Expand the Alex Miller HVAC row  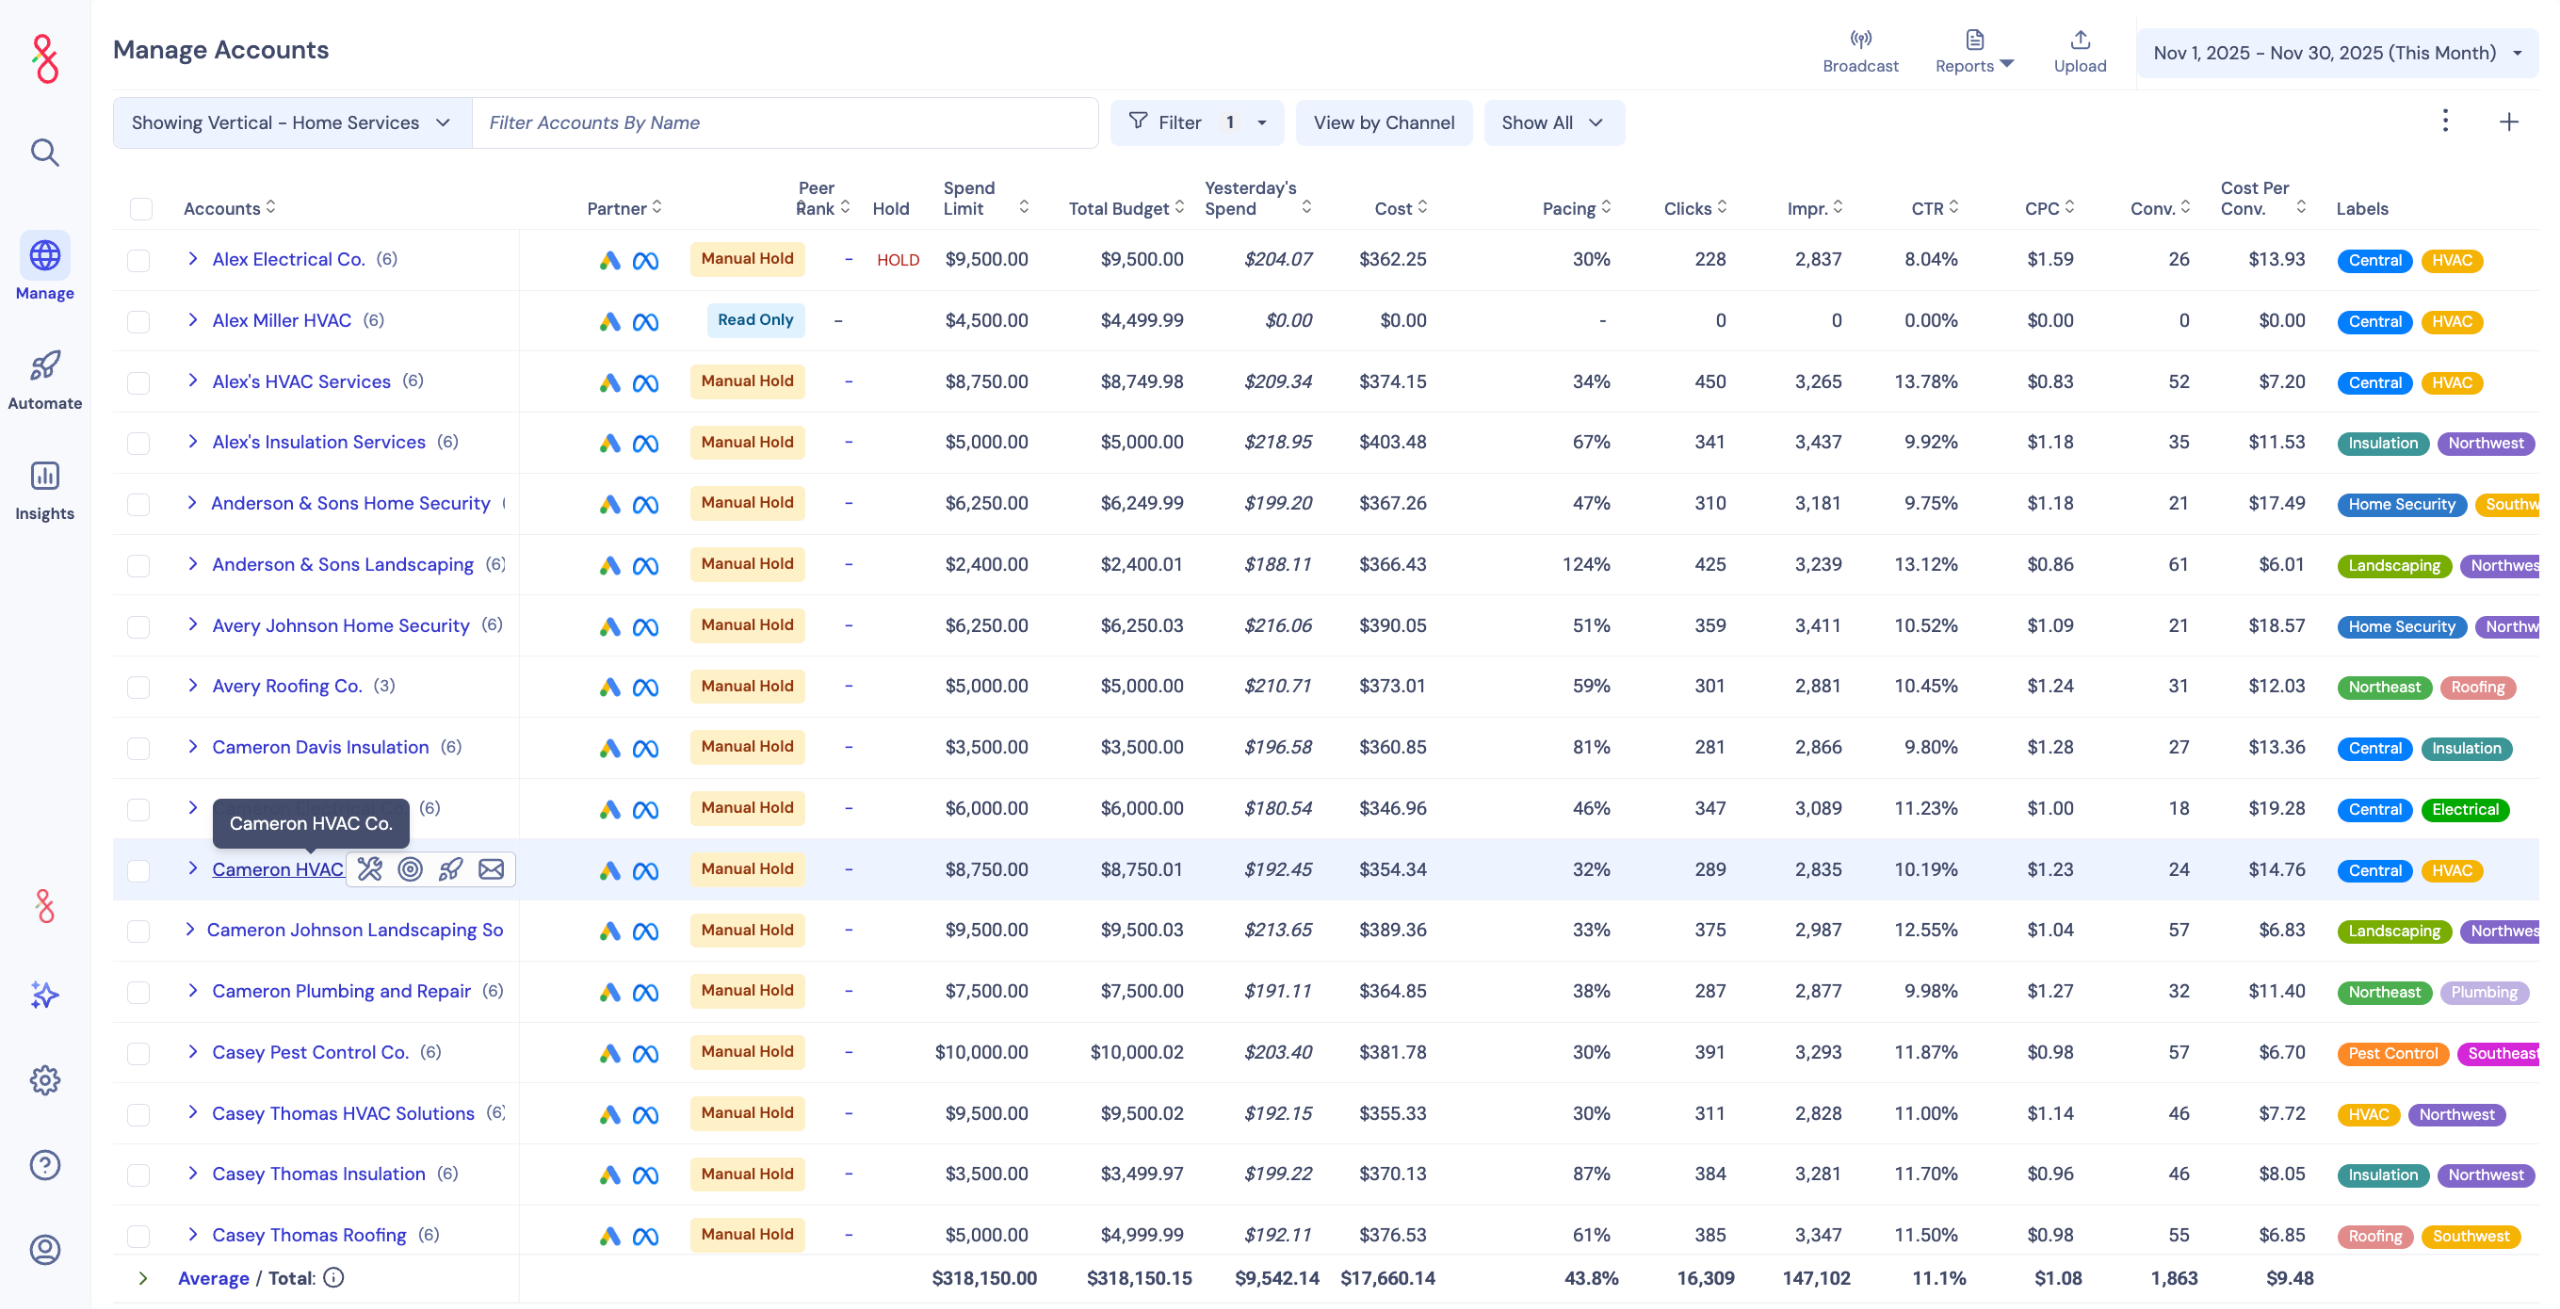point(193,320)
